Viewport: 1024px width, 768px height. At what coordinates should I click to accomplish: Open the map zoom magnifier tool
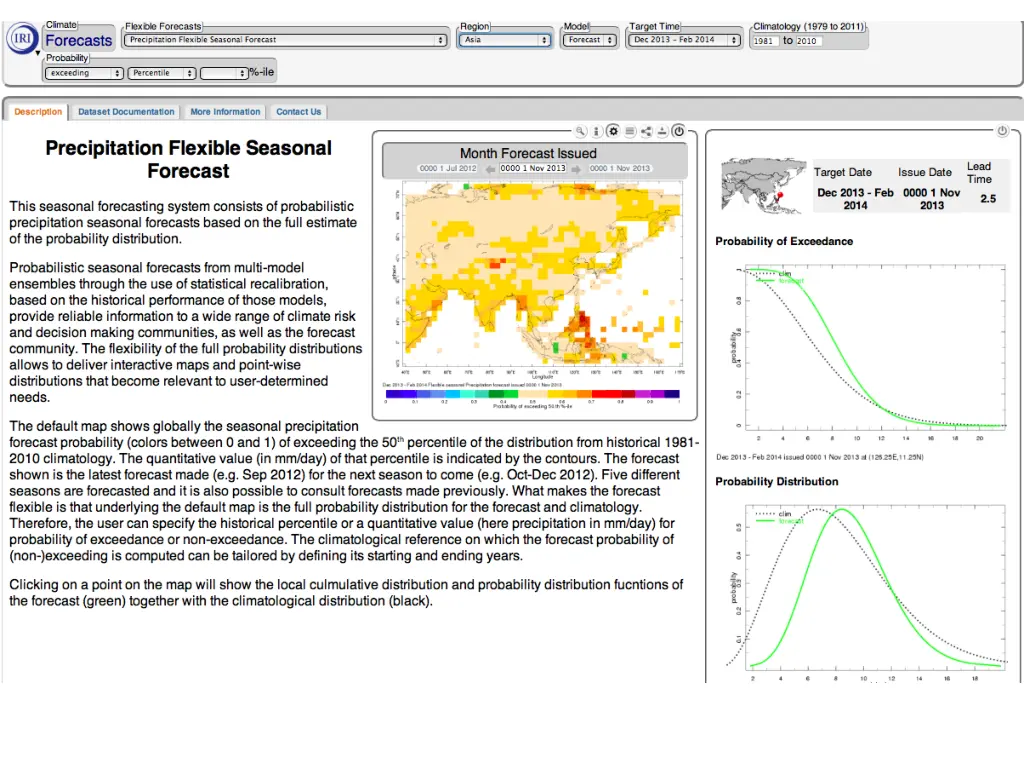pyautogui.click(x=581, y=131)
